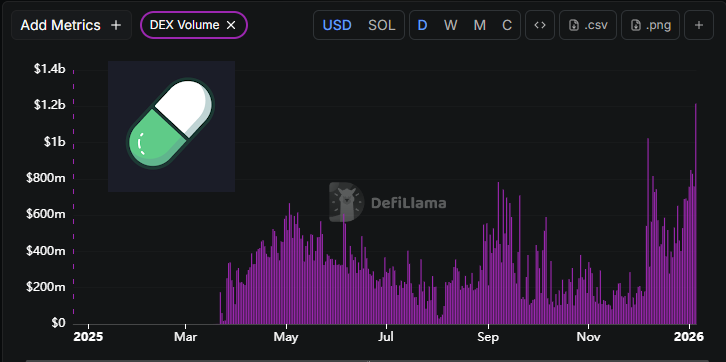Click the $800m axis label
The width and height of the screenshot is (726, 362).
coord(46,178)
